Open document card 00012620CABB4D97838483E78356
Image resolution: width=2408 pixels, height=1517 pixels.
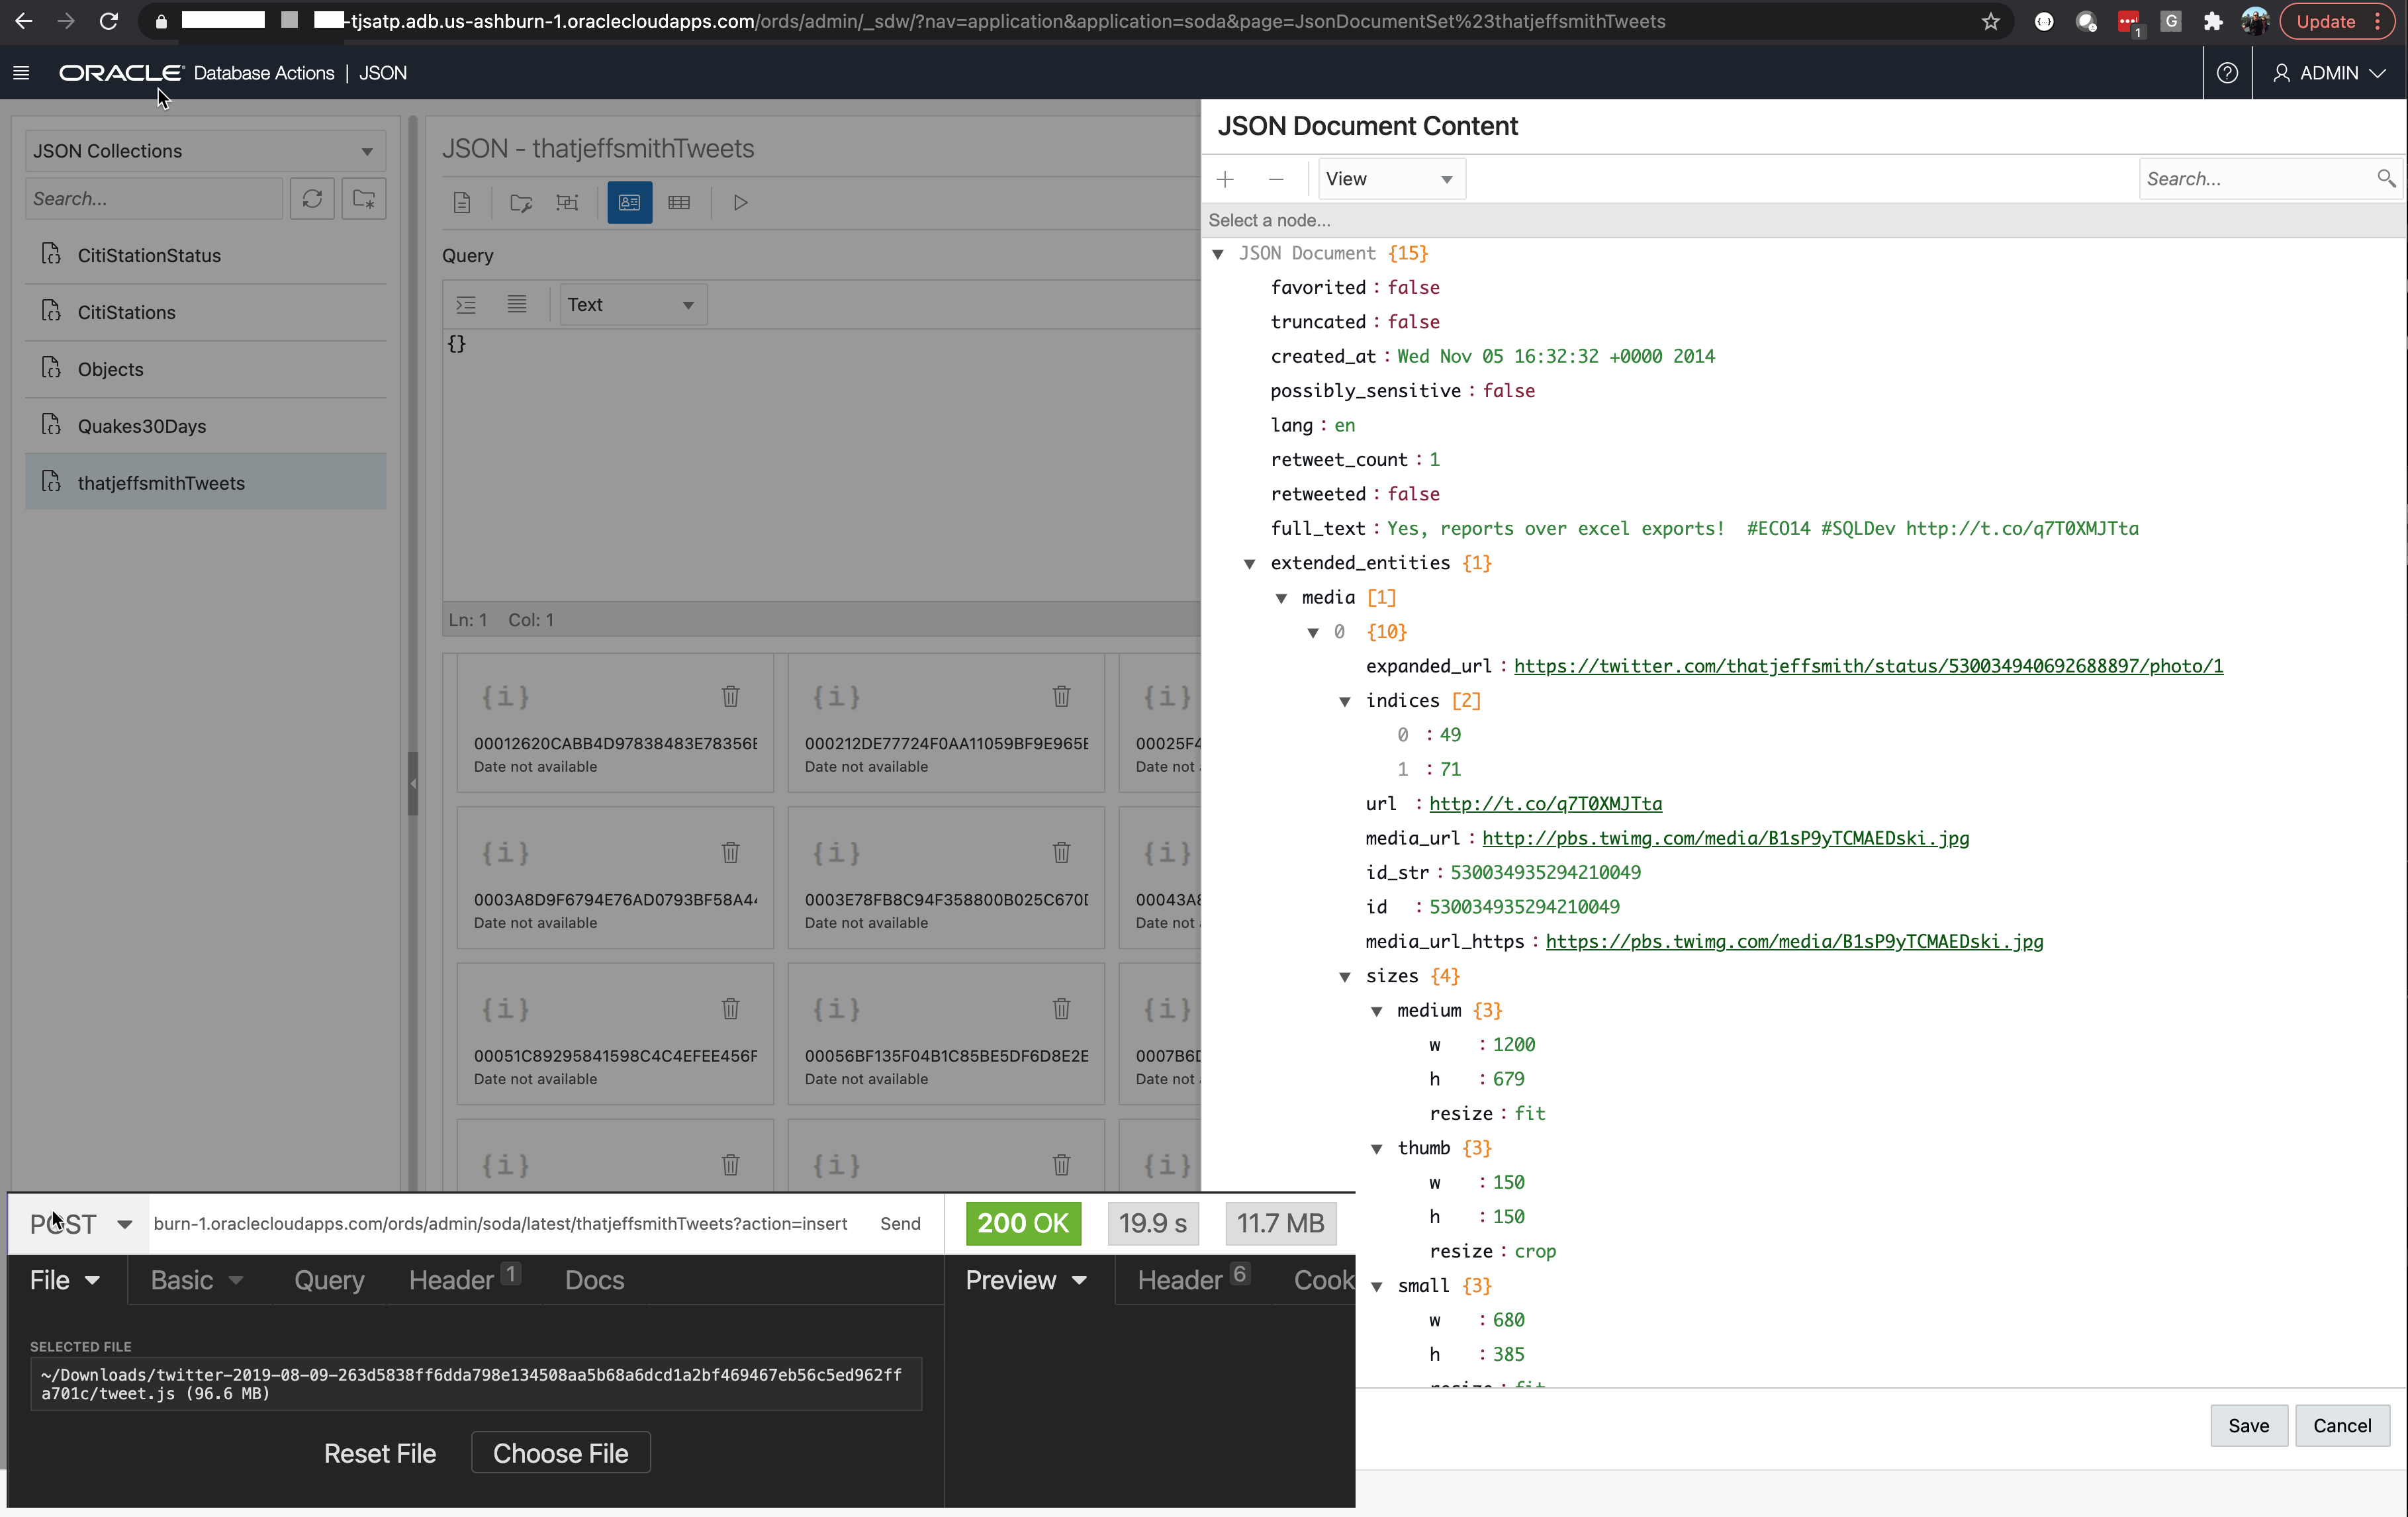(615, 723)
